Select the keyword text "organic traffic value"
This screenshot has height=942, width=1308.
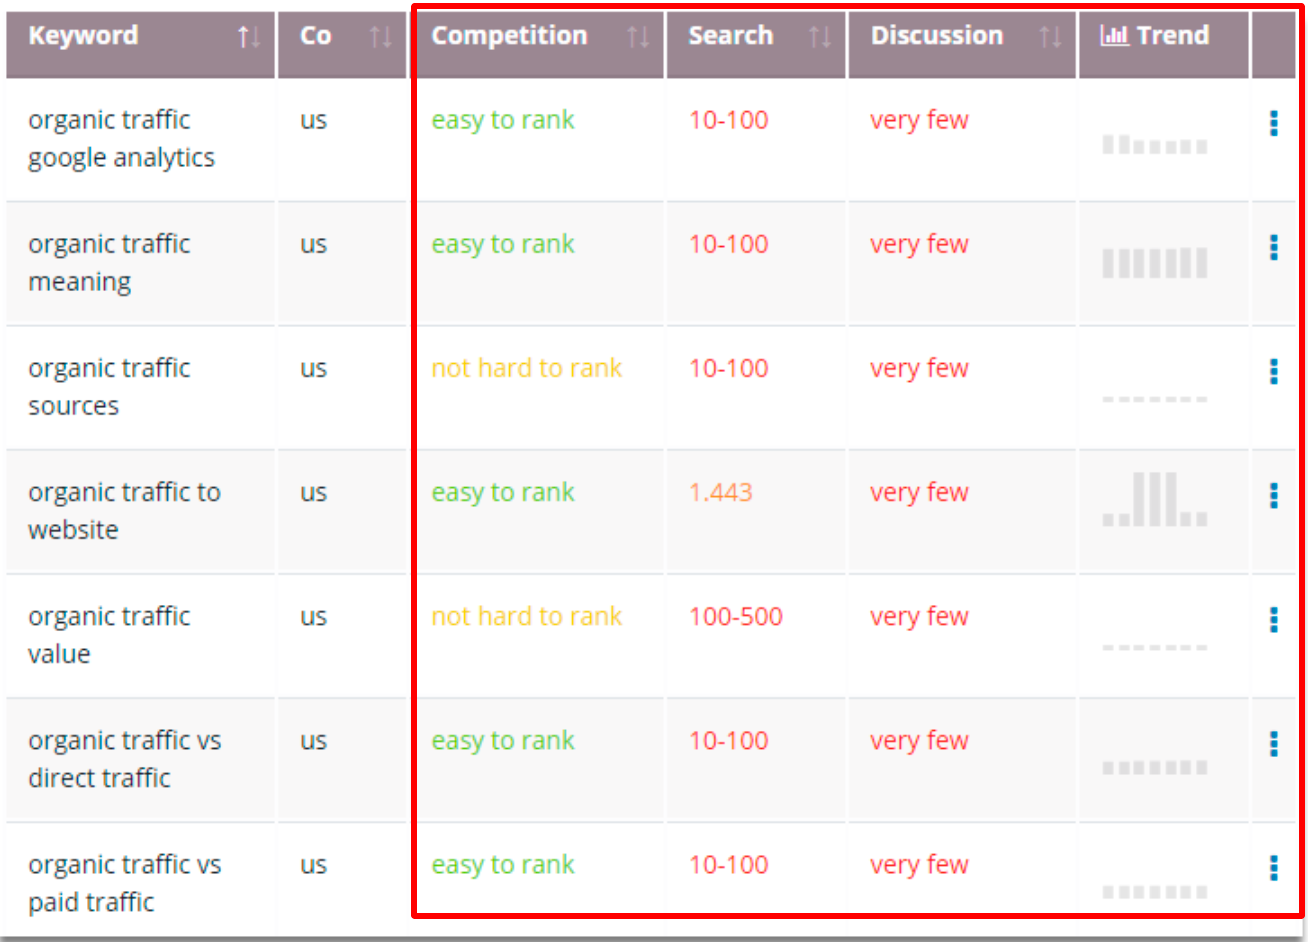click(x=110, y=634)
